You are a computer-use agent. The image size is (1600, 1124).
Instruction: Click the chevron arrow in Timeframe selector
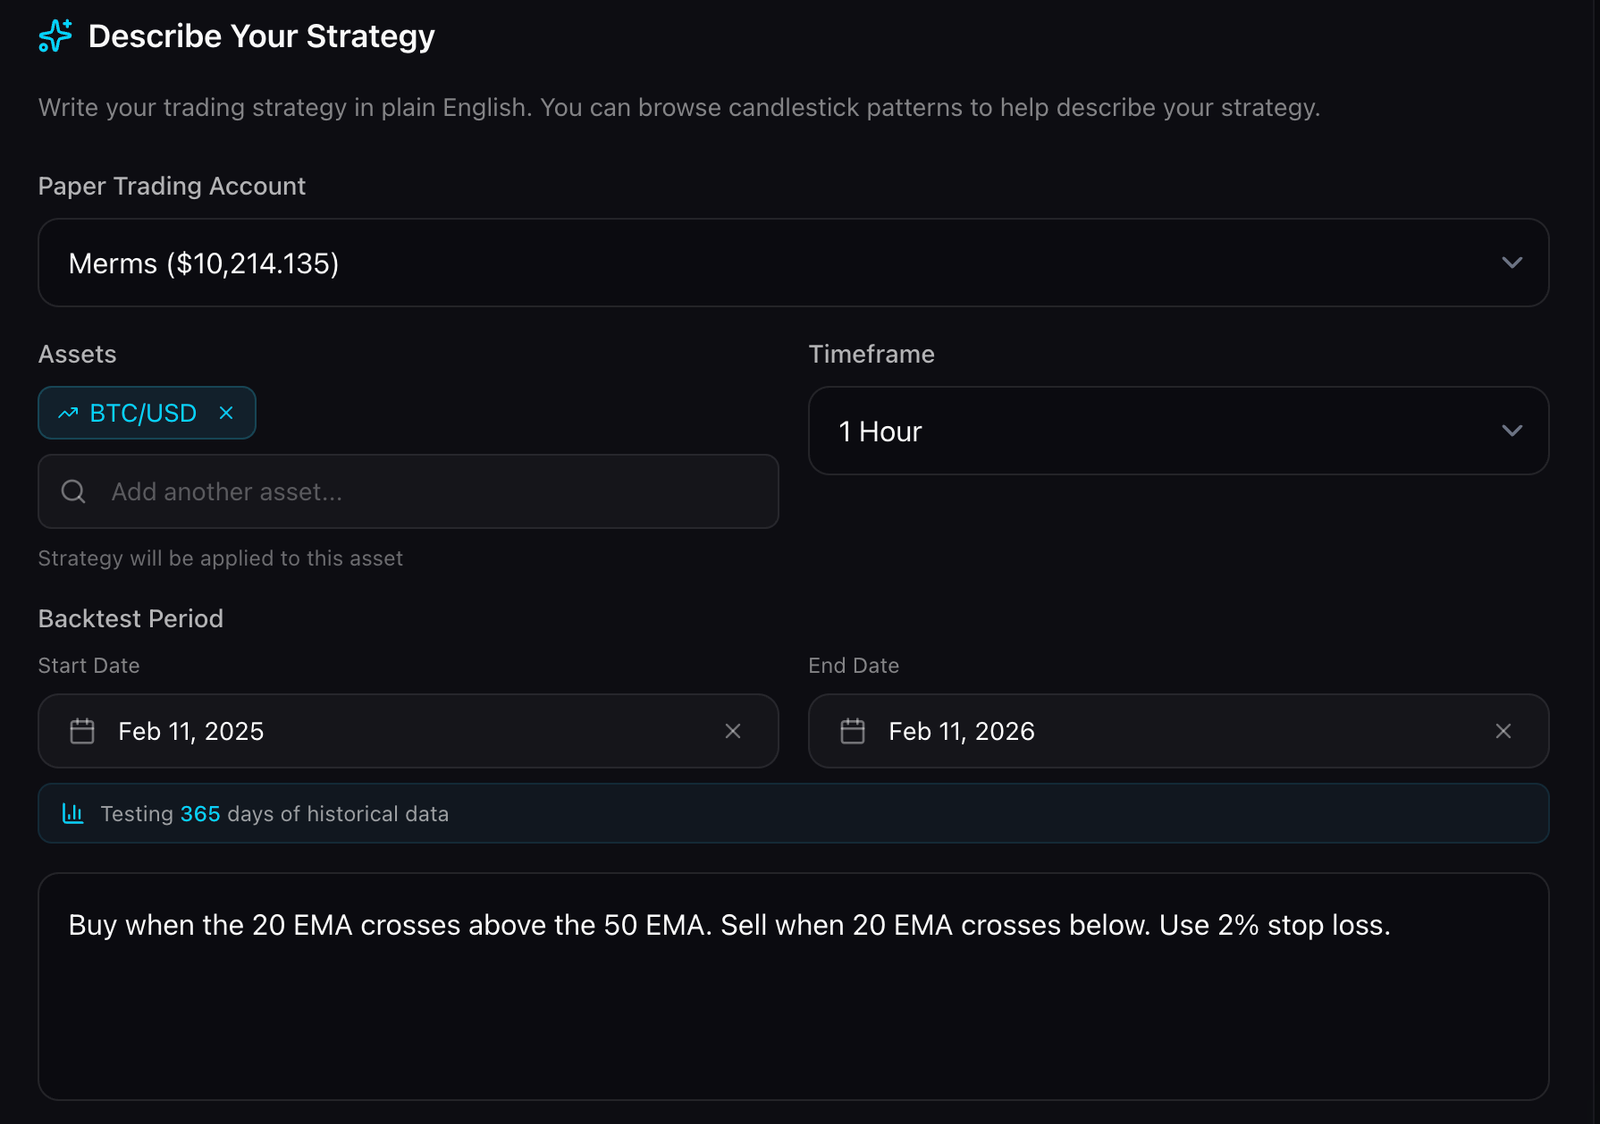point(1512,431)
